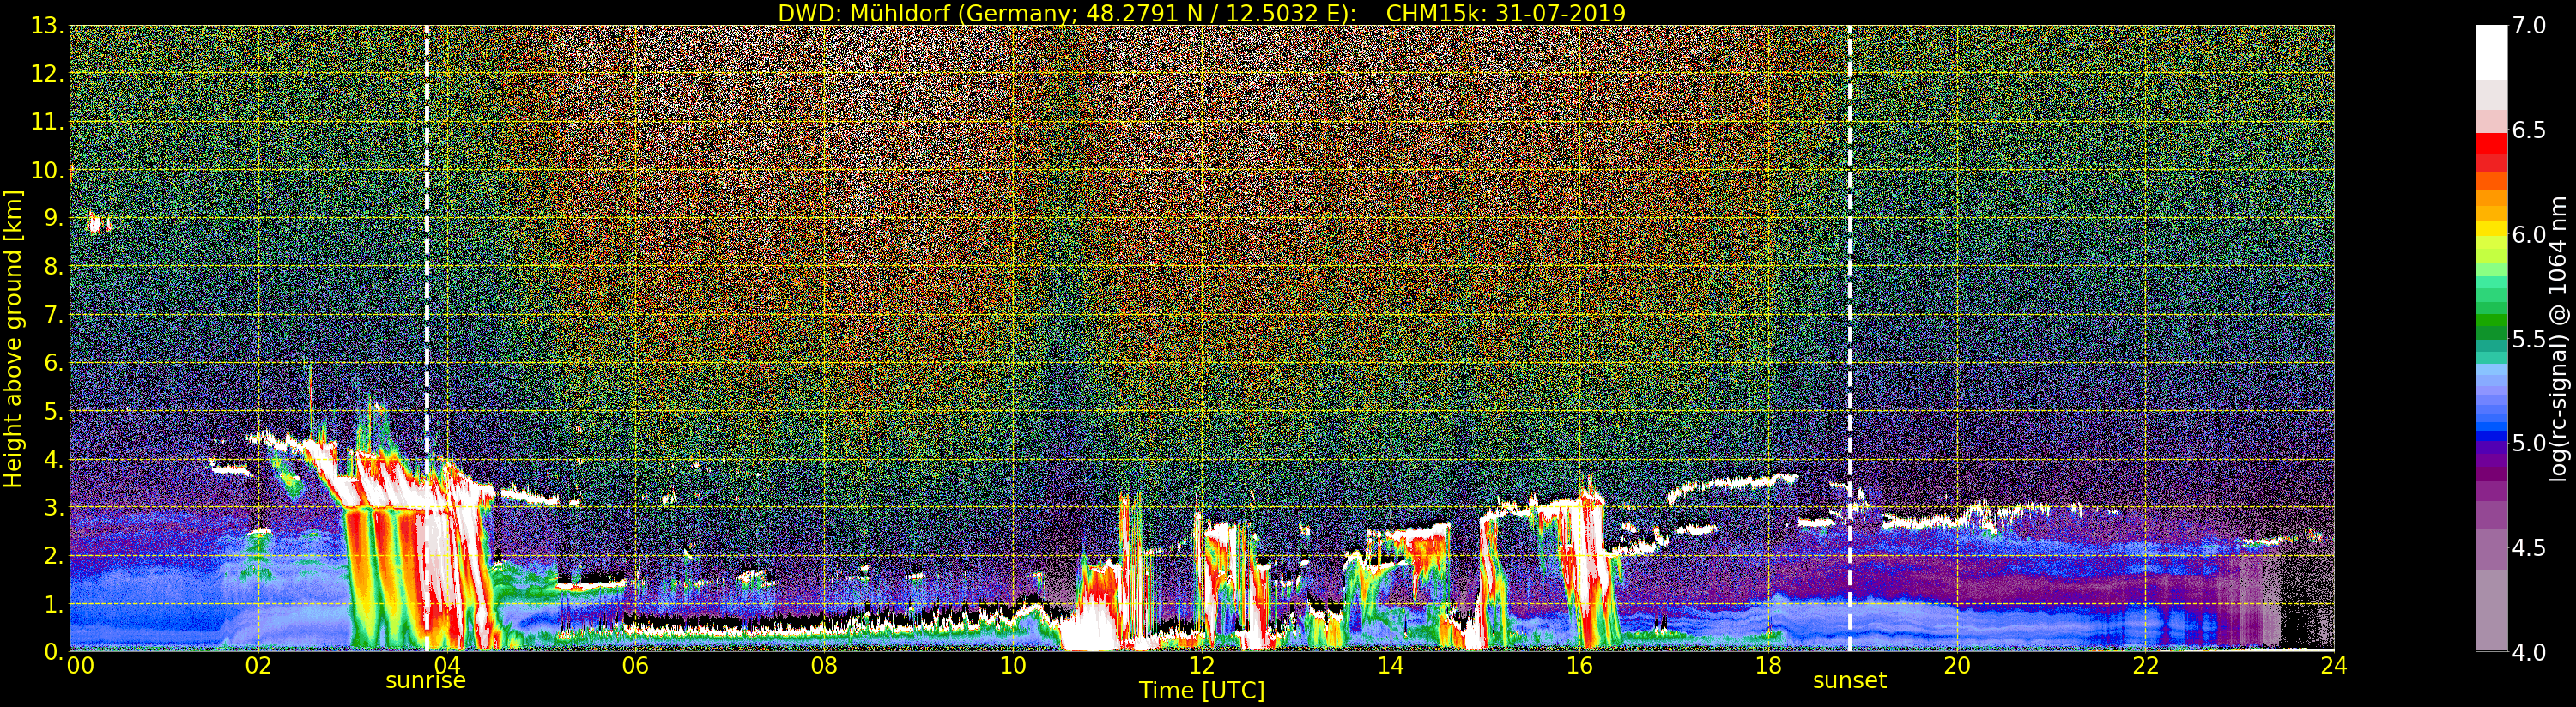Click the '12' time axis tick label

point(1202,665)
